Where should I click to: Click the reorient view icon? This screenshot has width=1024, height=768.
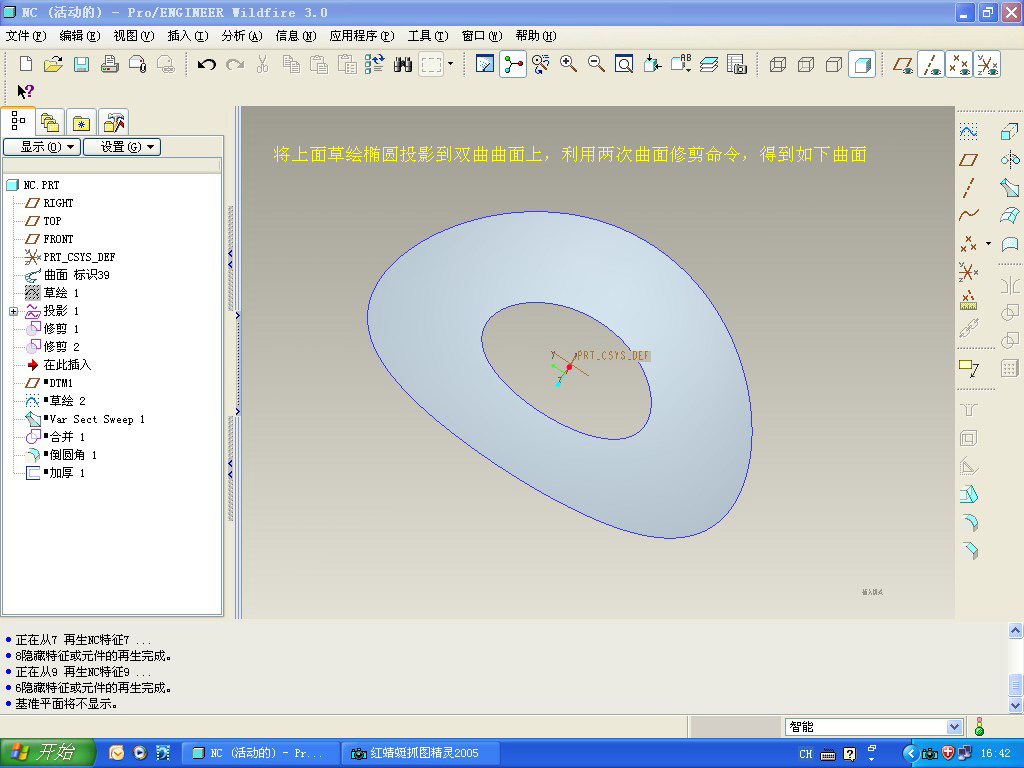tap(652, 64)
